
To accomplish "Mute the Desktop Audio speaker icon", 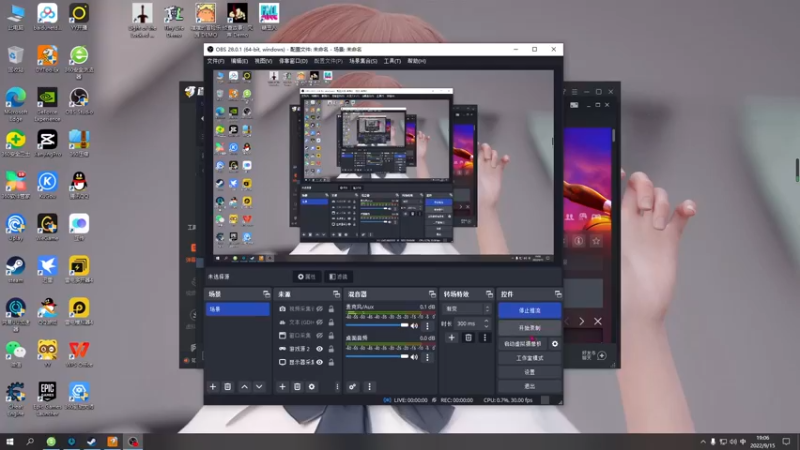I will coord(414,357).
